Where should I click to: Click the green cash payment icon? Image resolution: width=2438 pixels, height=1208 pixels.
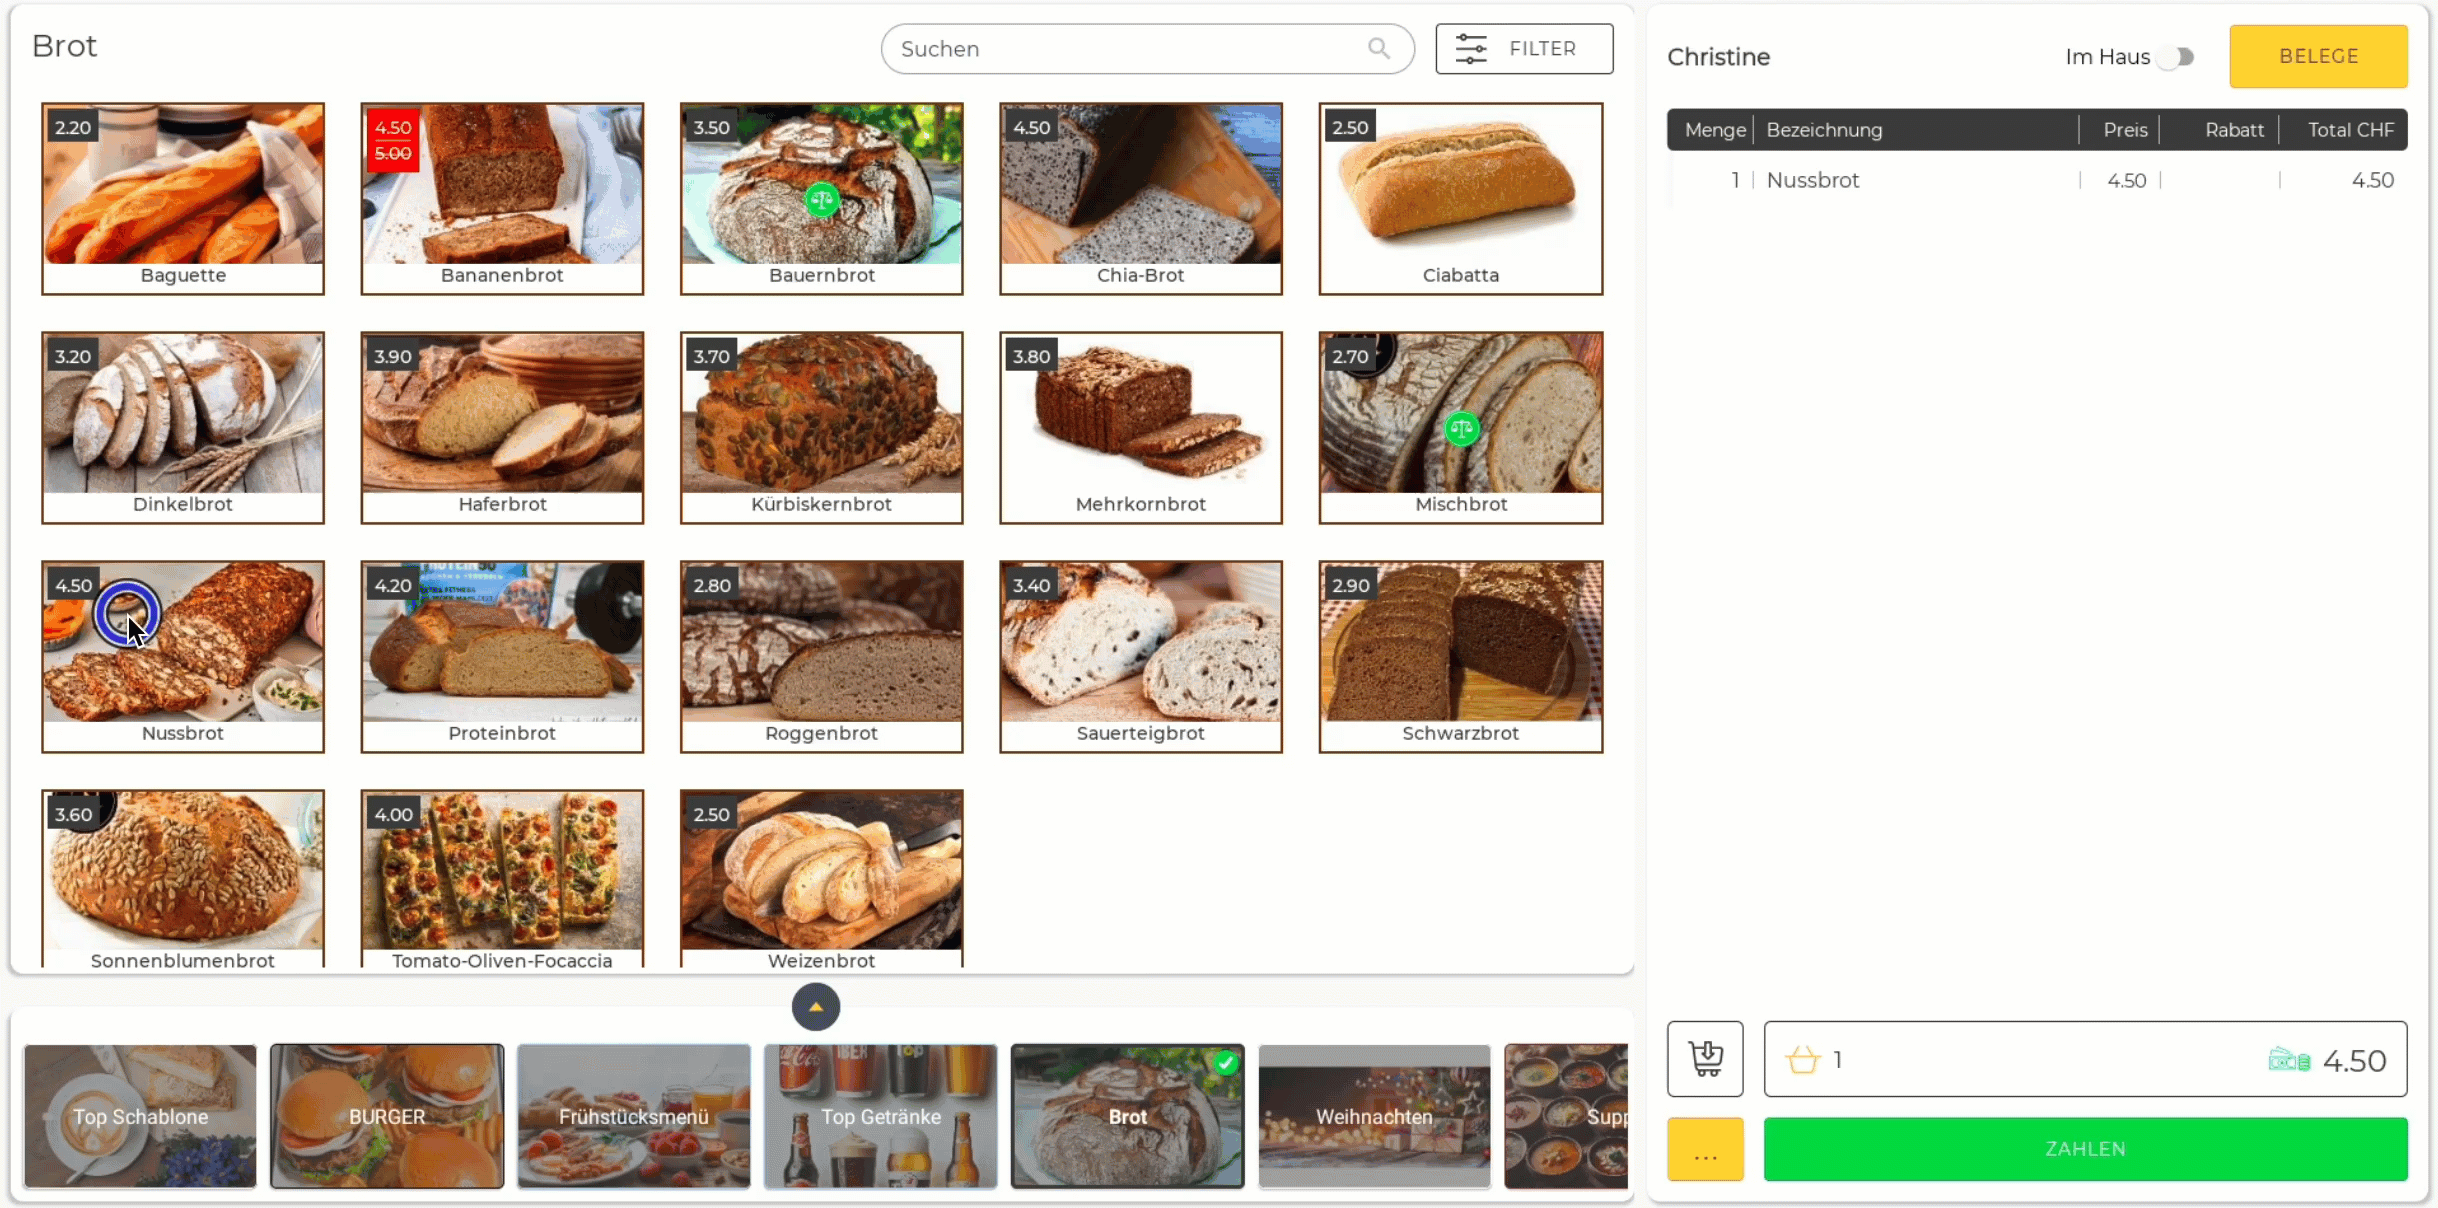(2289, 1060)
